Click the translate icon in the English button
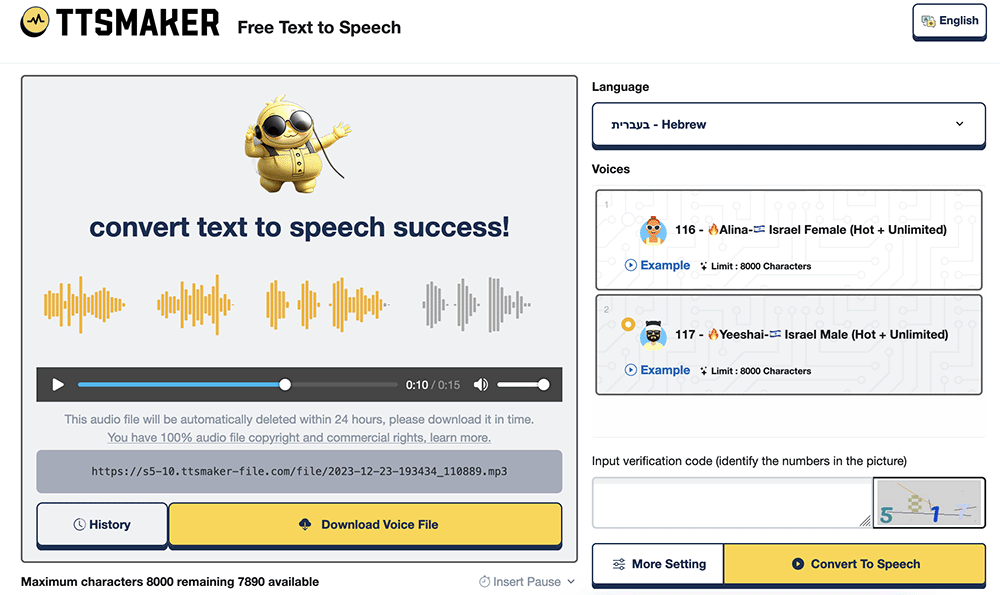1000x595 pixels. pyautogui.click(x=928, y=21)
